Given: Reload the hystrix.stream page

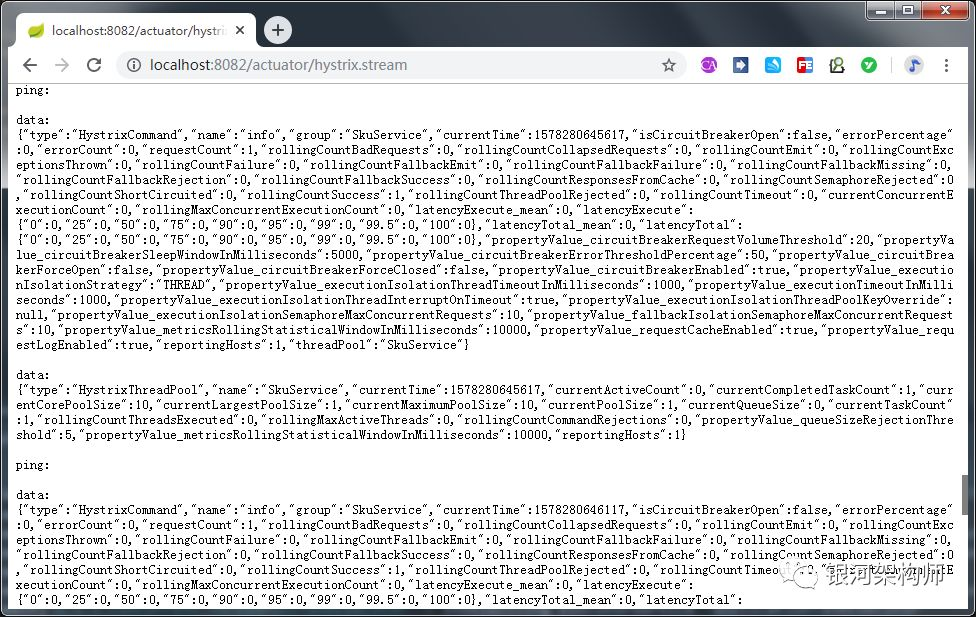Looking at the screenshot, I should click(94, 65).
